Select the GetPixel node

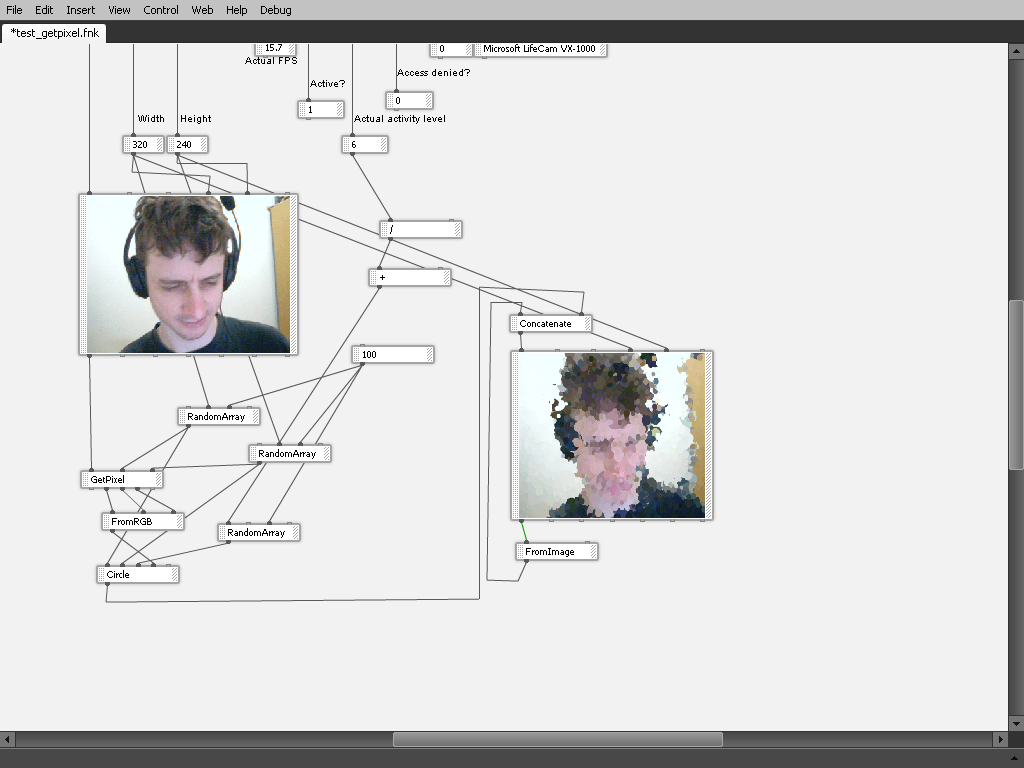(x=122, y=479)
